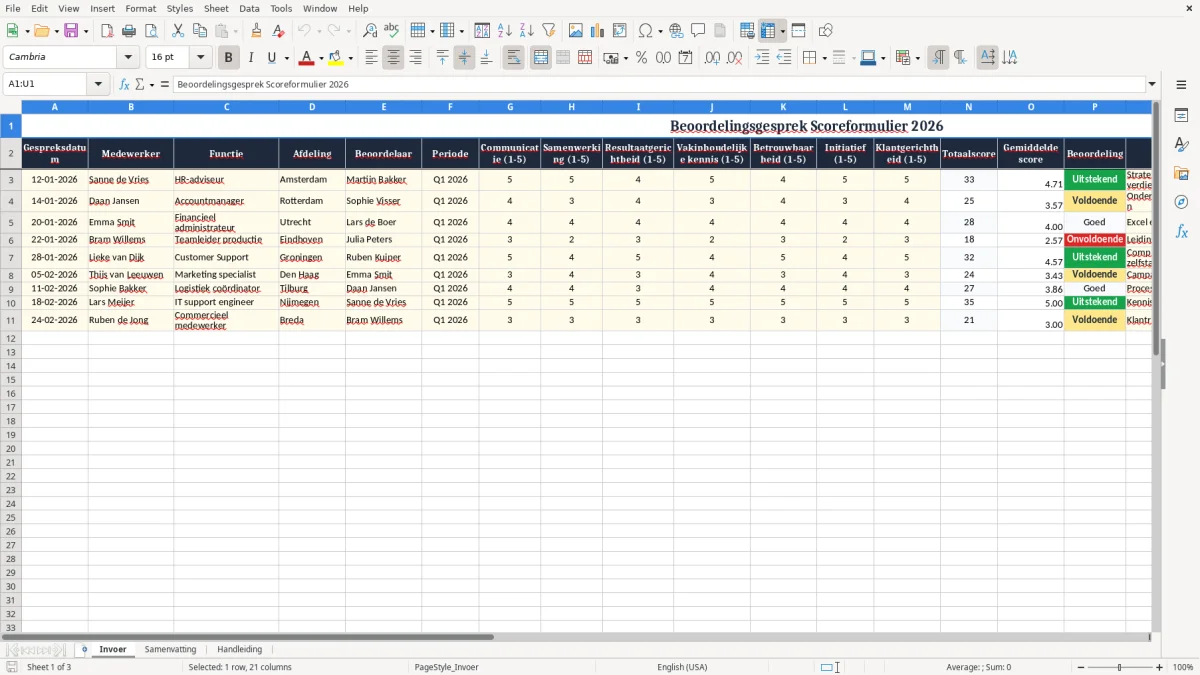Click the Print icon in toolbar
This screenshot has height=675, width=1200.
[x=129, y=31]
